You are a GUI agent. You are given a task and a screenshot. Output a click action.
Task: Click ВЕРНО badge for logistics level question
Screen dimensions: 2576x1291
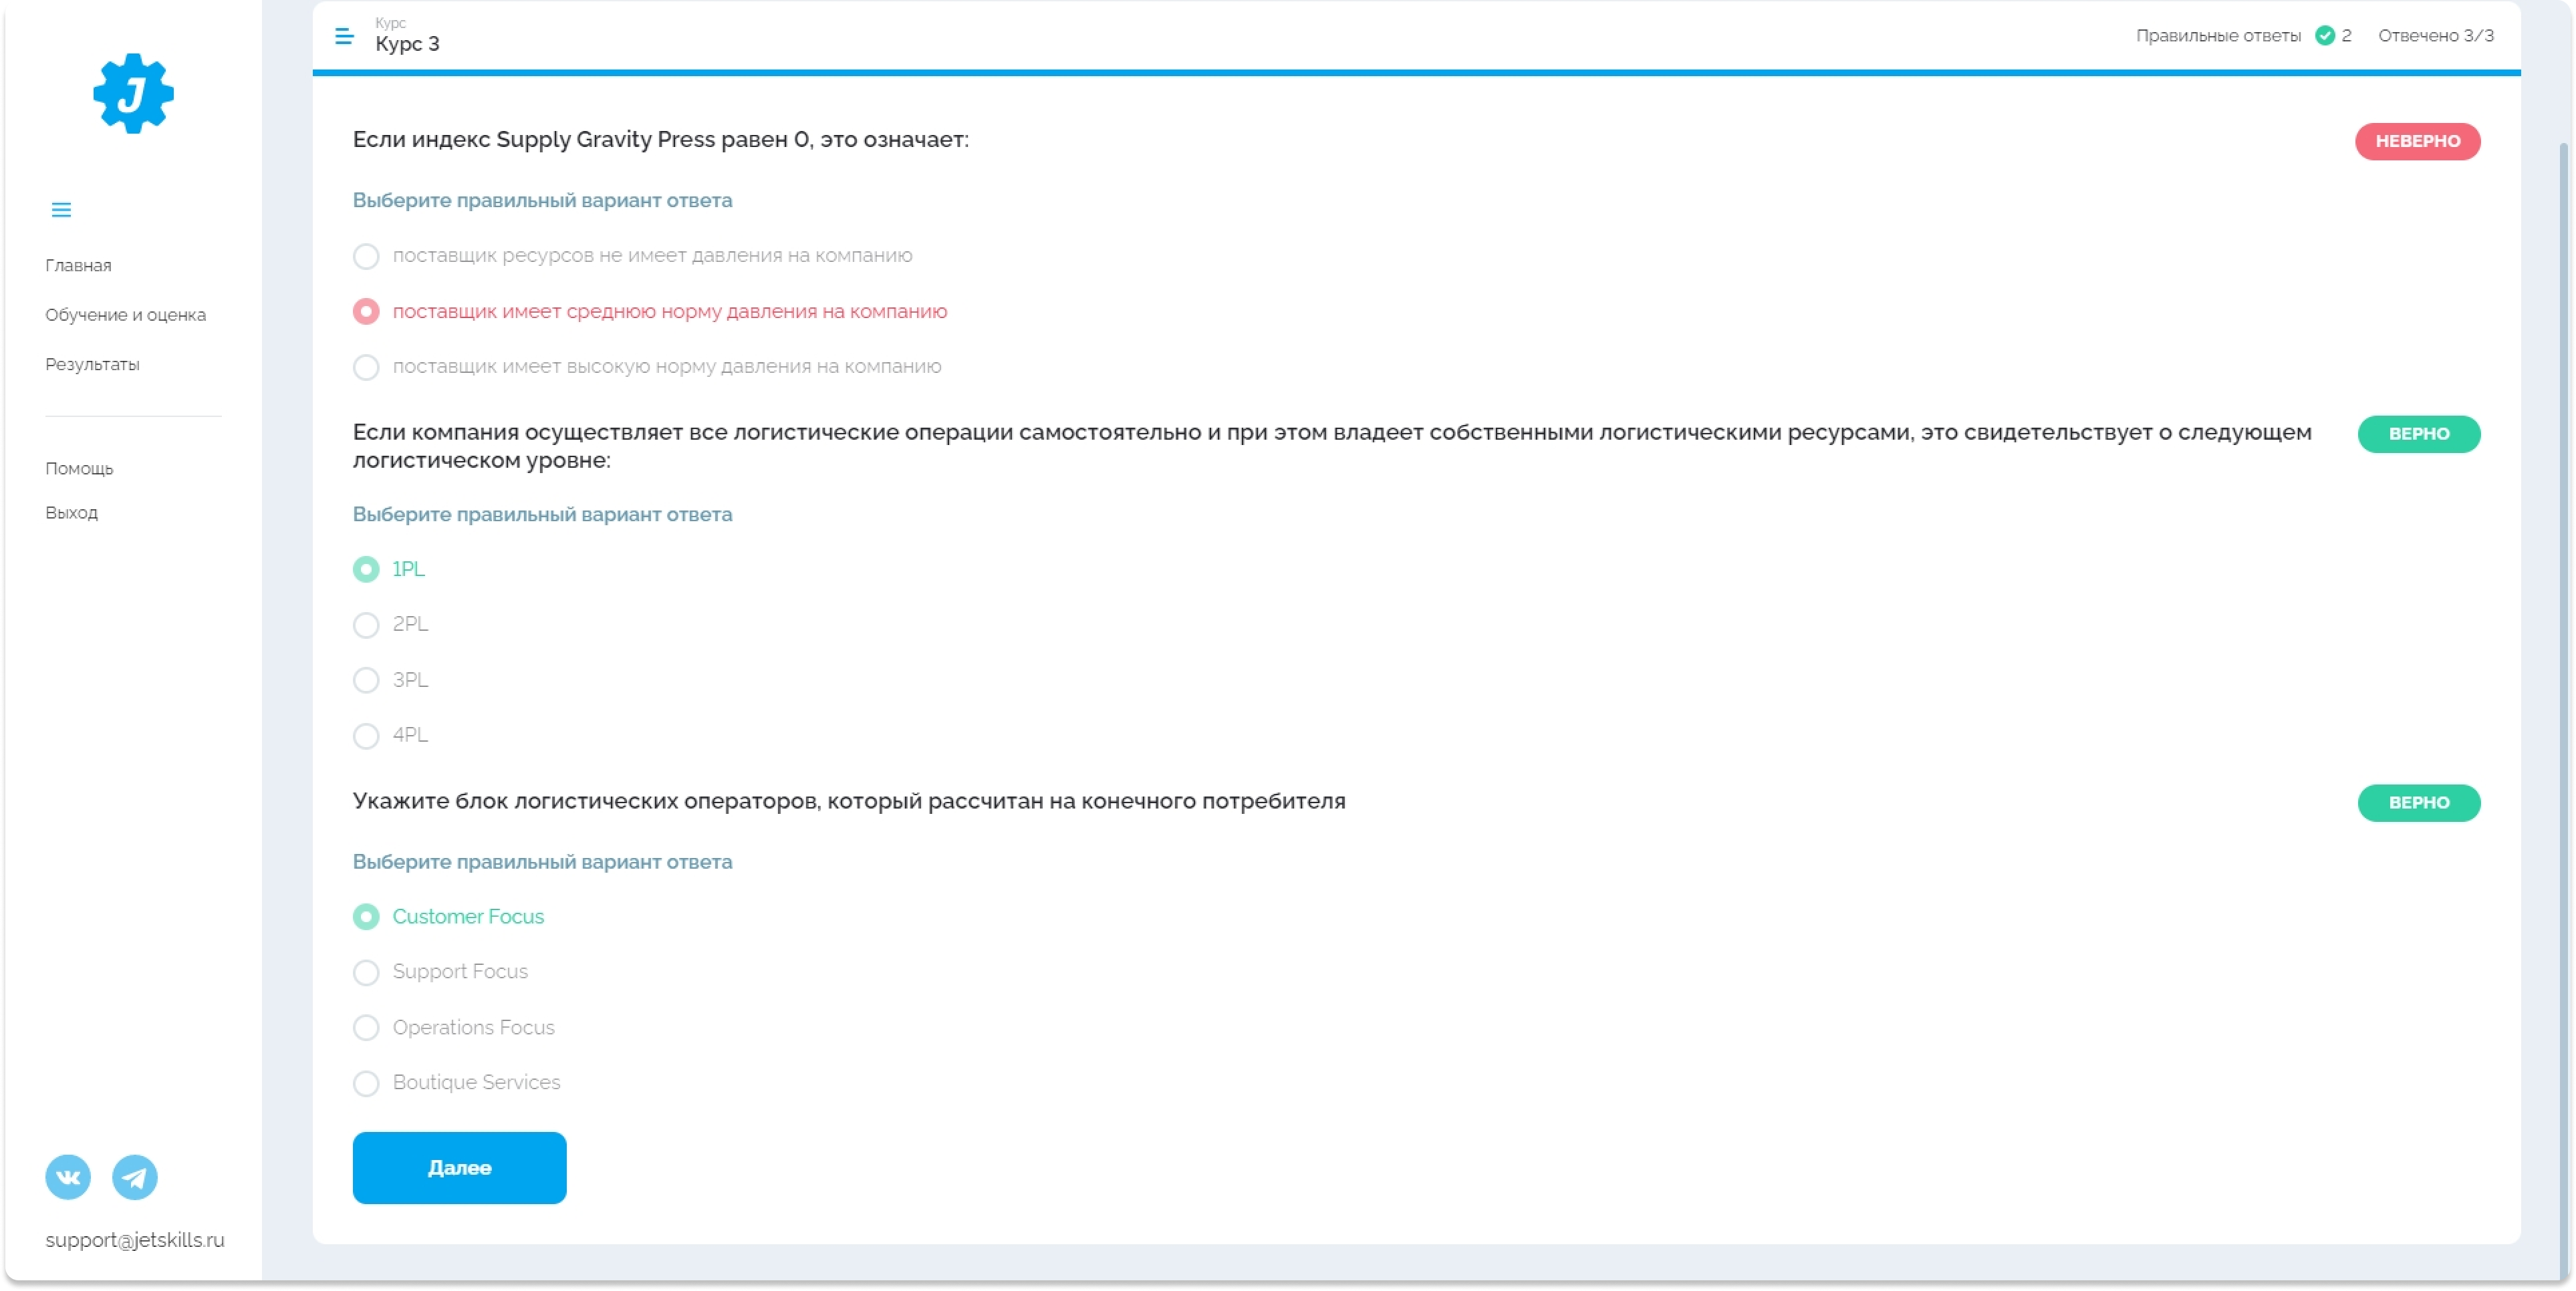click(2418, 434)
